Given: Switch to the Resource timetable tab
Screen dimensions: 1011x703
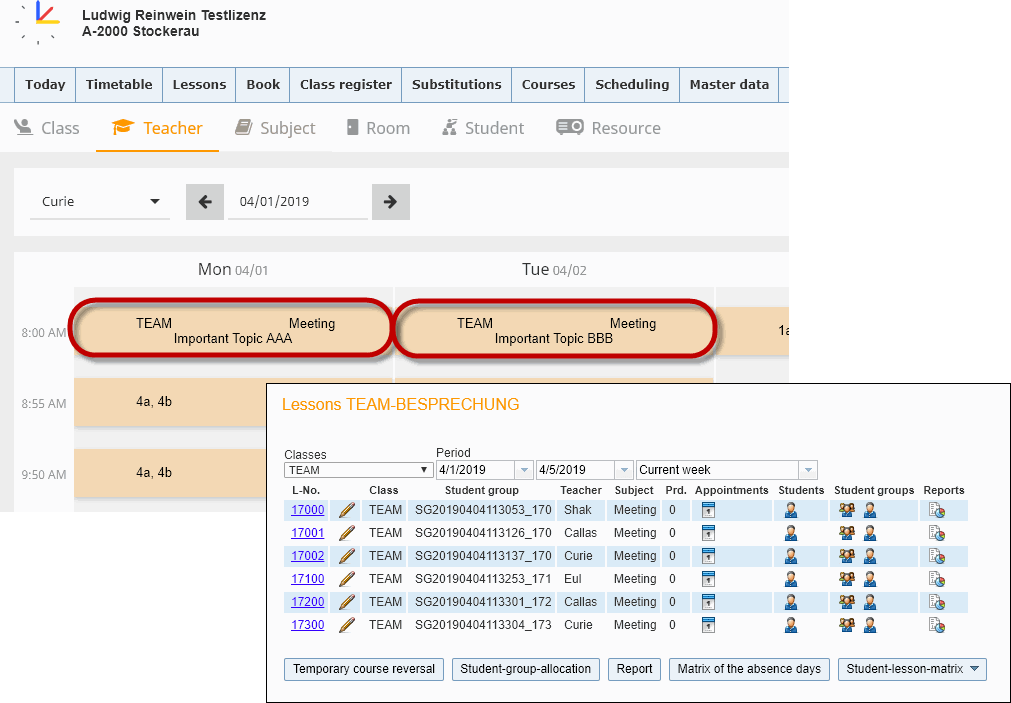Looking at the screenshot, I should (609, 128).
